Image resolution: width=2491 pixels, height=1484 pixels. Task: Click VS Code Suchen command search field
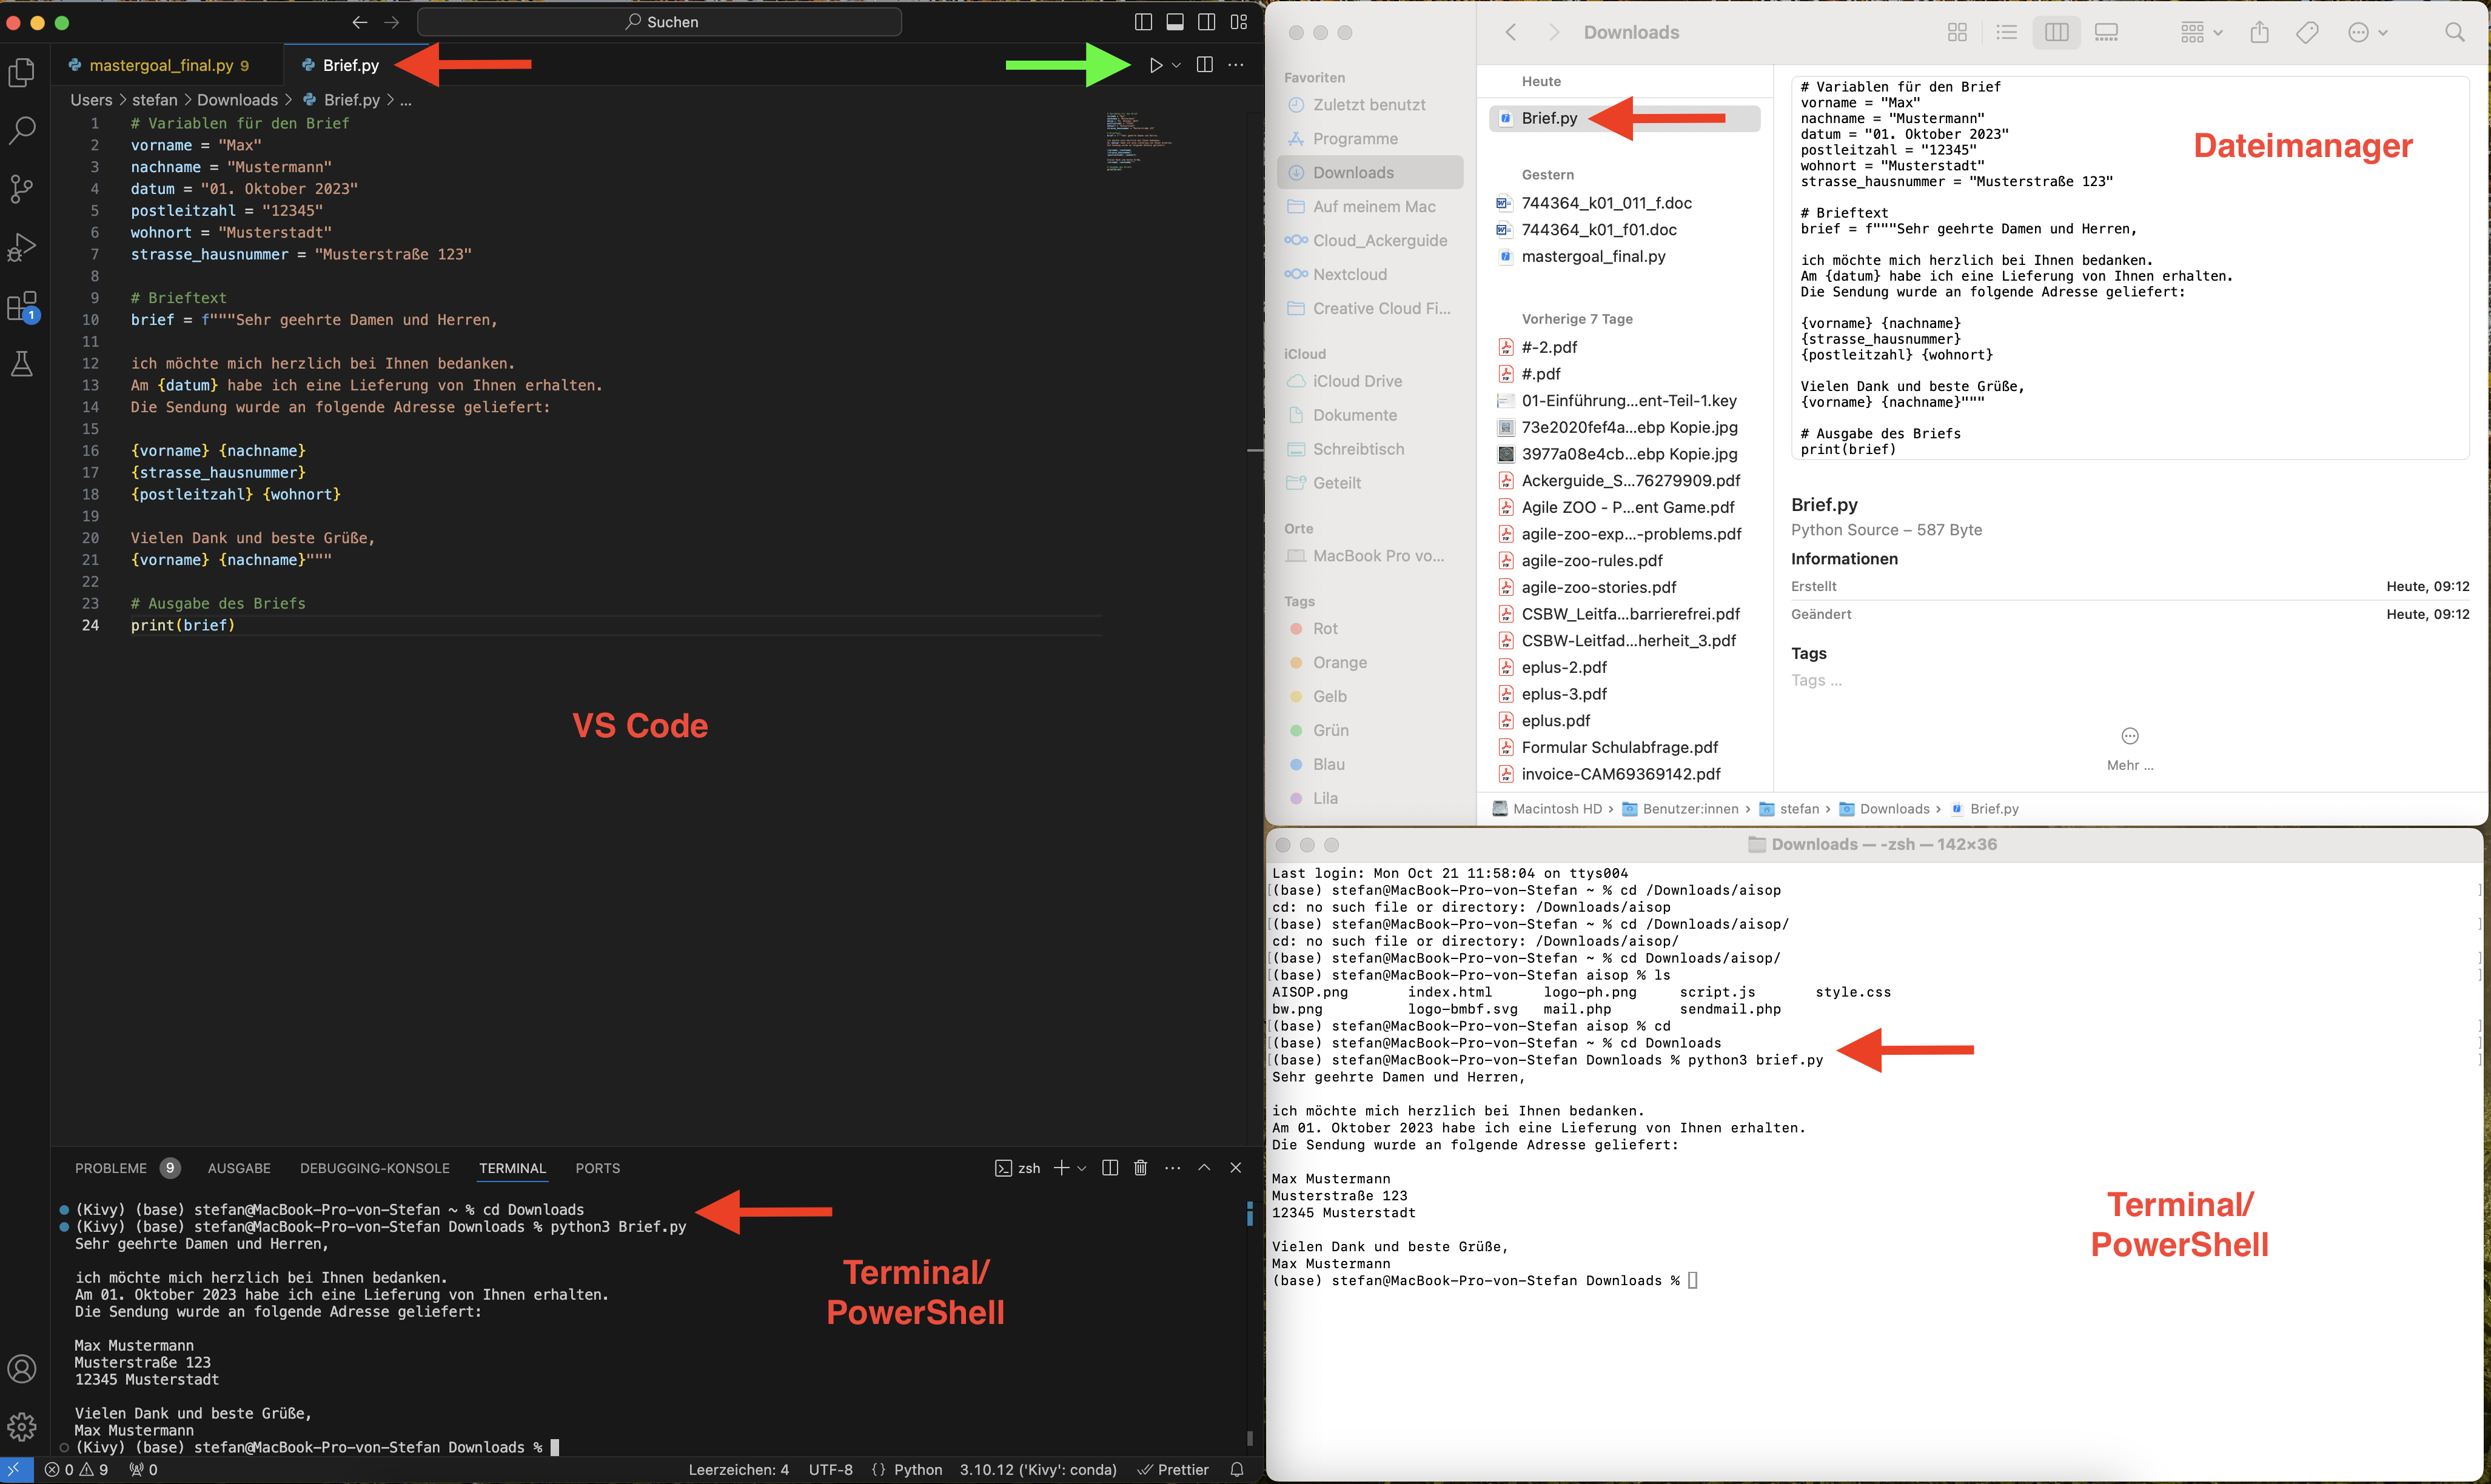coord(660,22)
